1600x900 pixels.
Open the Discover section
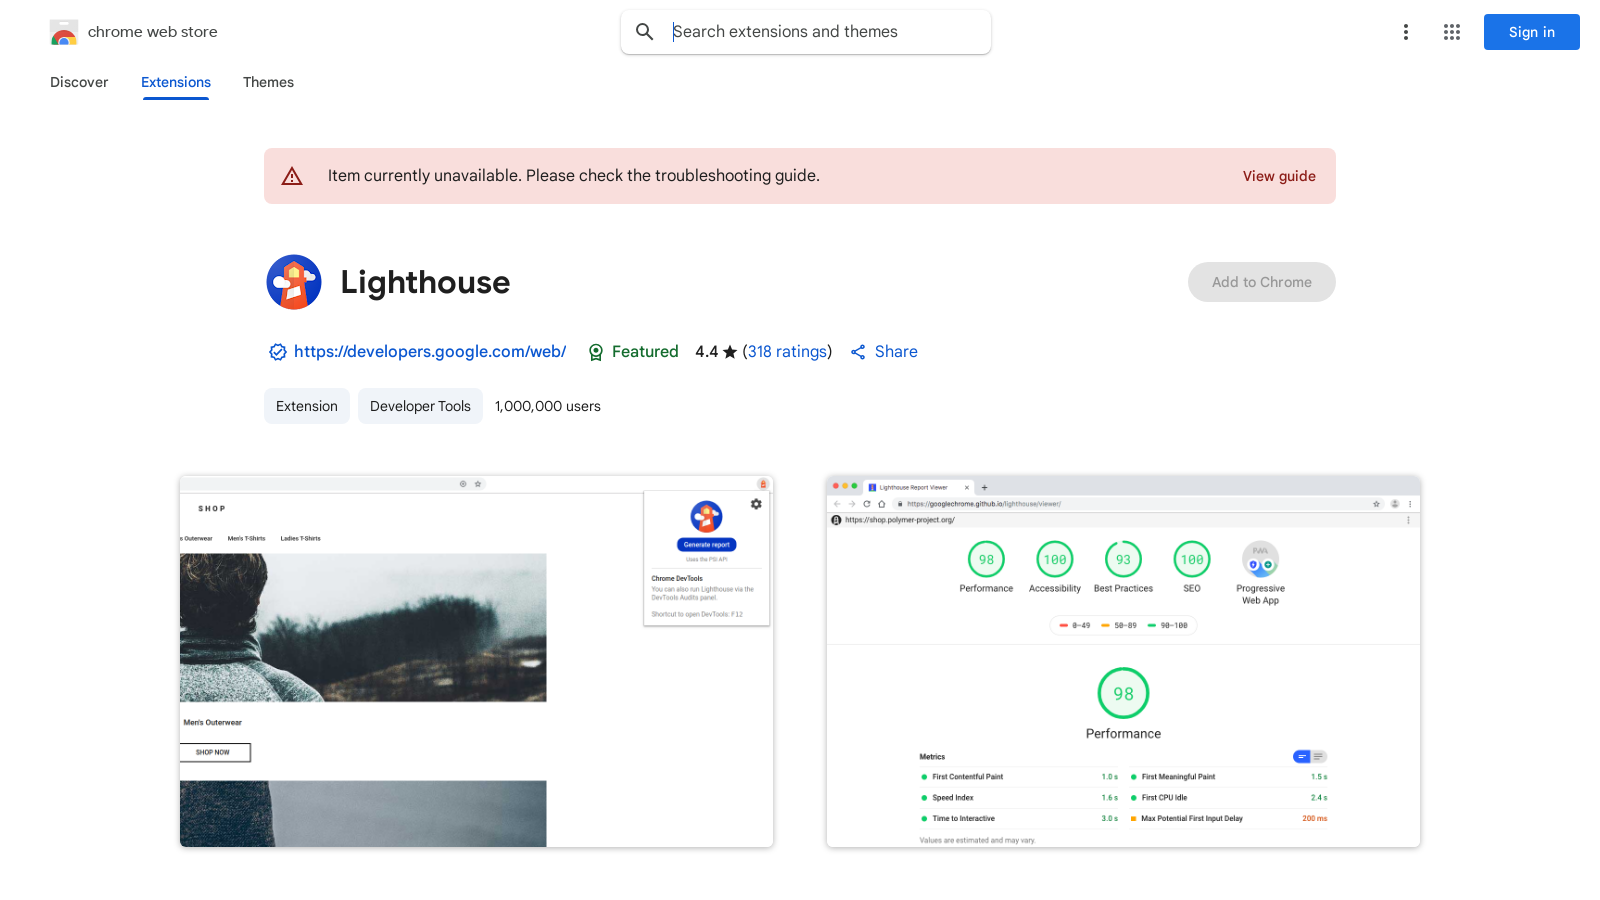(79, 82)
